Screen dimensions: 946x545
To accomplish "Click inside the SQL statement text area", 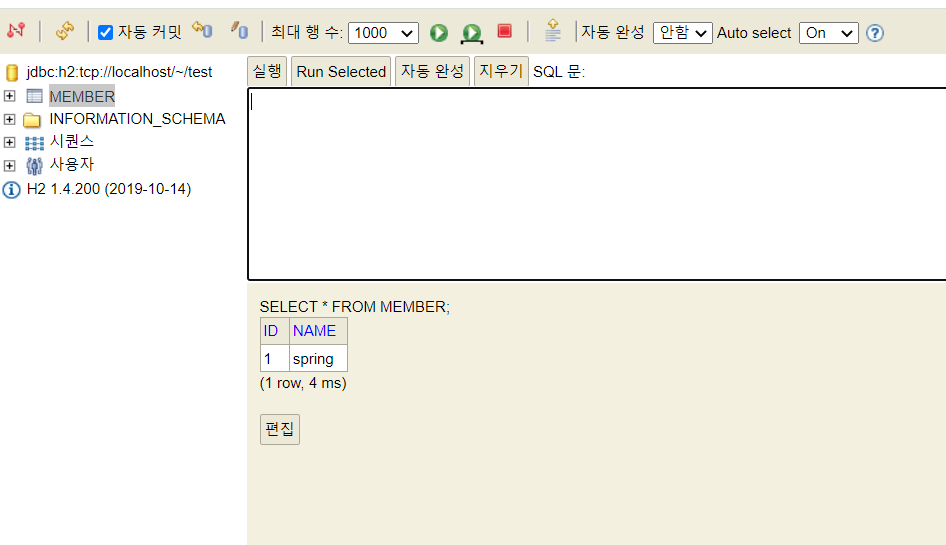I will click(x=597, y=184).
